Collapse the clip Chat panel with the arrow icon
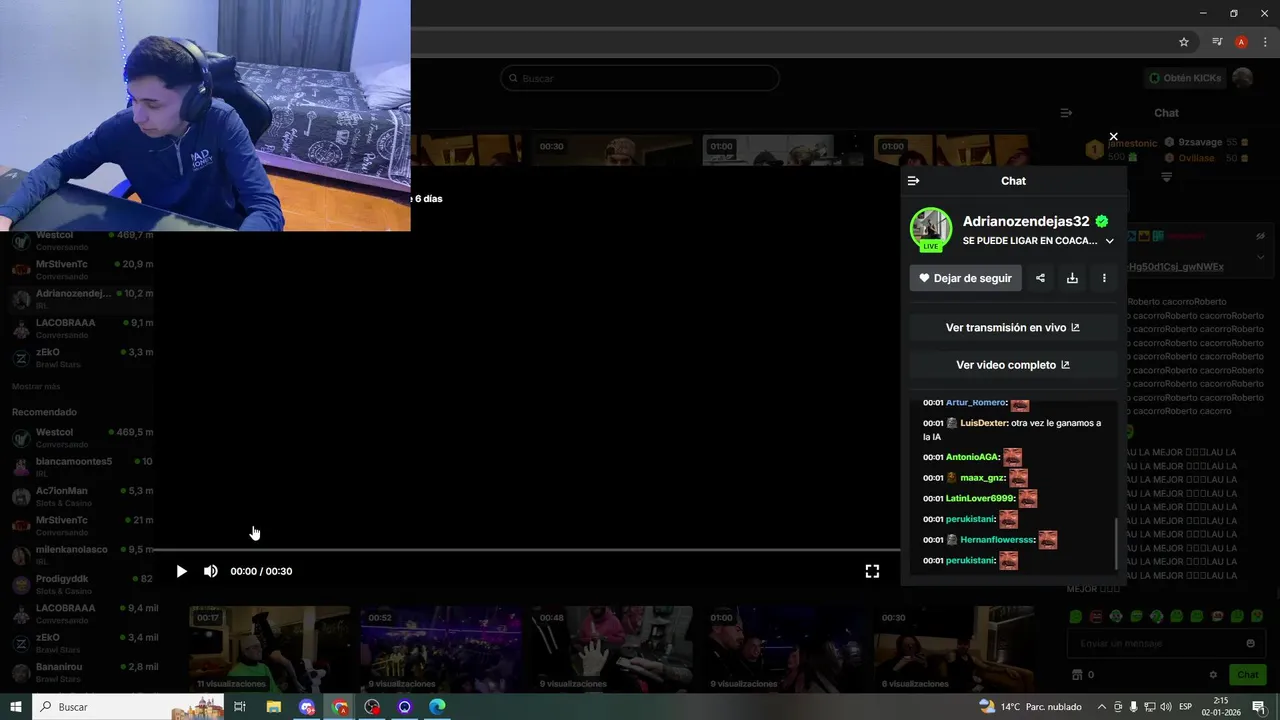The width and height of the screenshot is (1280, 720). [913, 181]
